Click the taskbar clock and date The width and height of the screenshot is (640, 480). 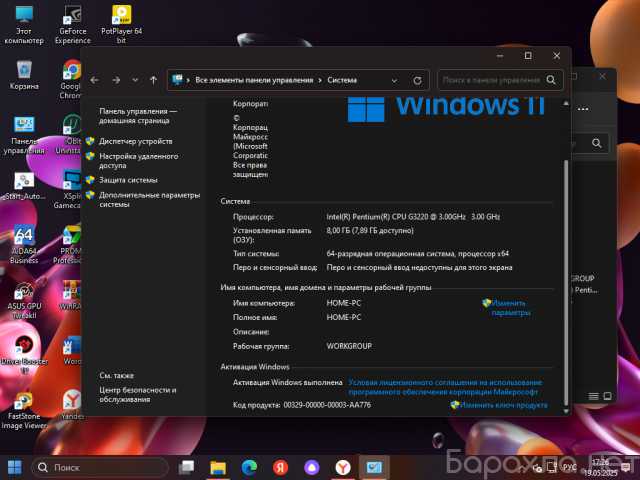pyautogui.click(x=601, y=467)
